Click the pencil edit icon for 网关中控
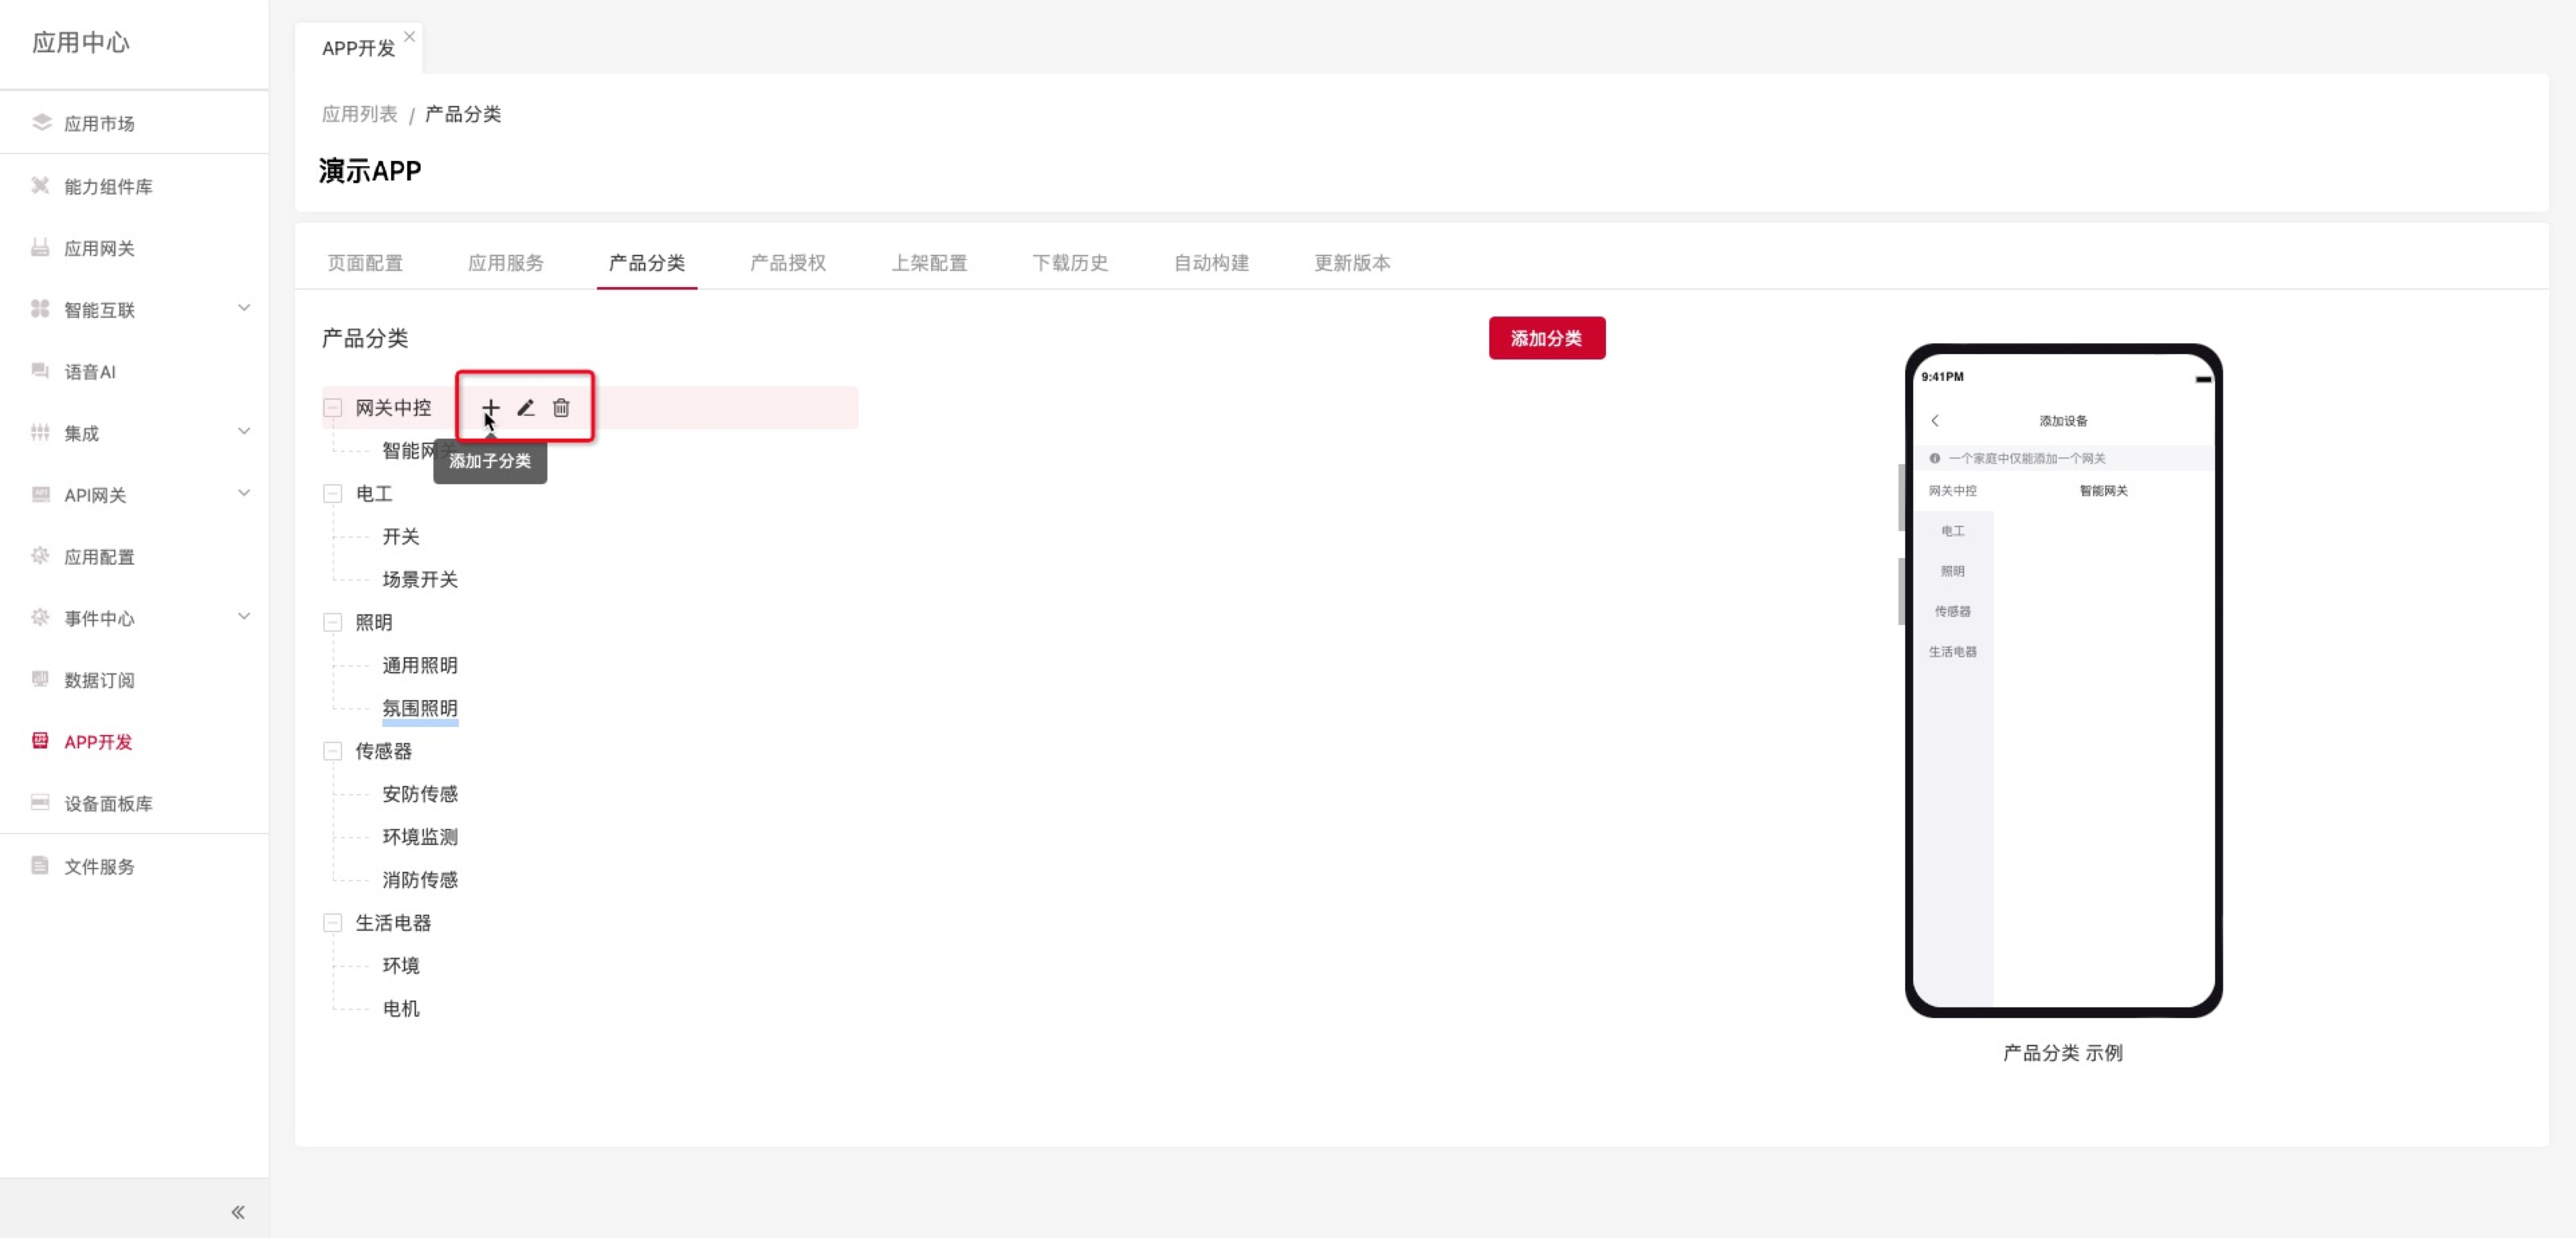Image resolution: width=2576 pixels, height=1238 pixels. point(526,407)
